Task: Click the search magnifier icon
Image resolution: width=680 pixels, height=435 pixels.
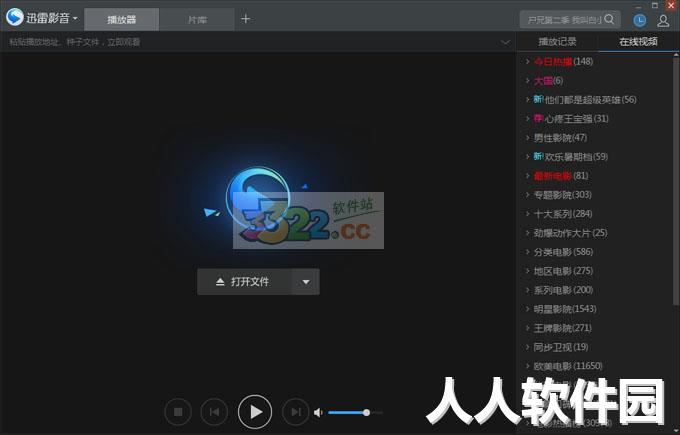Action: (609, 19)
